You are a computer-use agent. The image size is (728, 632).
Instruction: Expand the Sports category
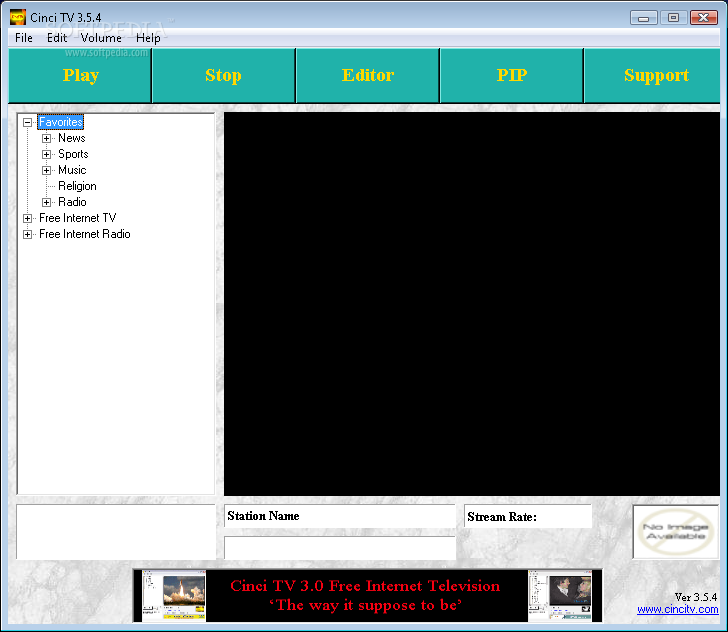(x=46, y=154)
